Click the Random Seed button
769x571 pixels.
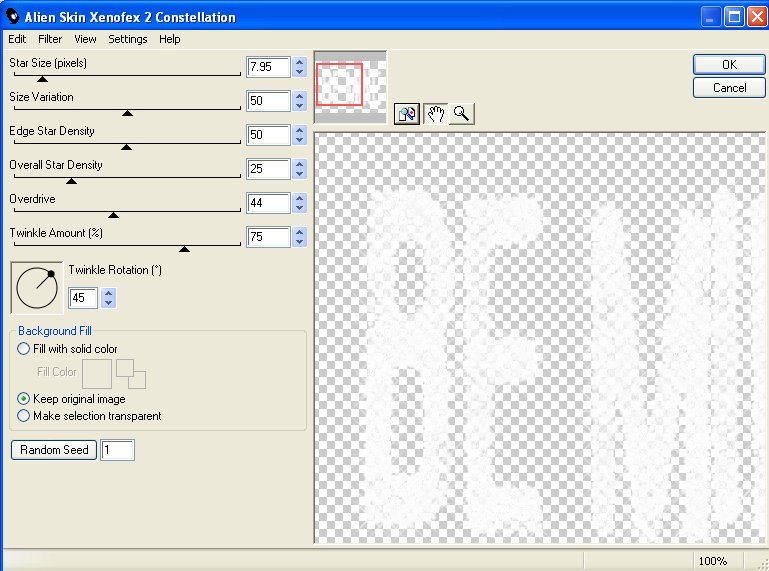click(54, 450)
